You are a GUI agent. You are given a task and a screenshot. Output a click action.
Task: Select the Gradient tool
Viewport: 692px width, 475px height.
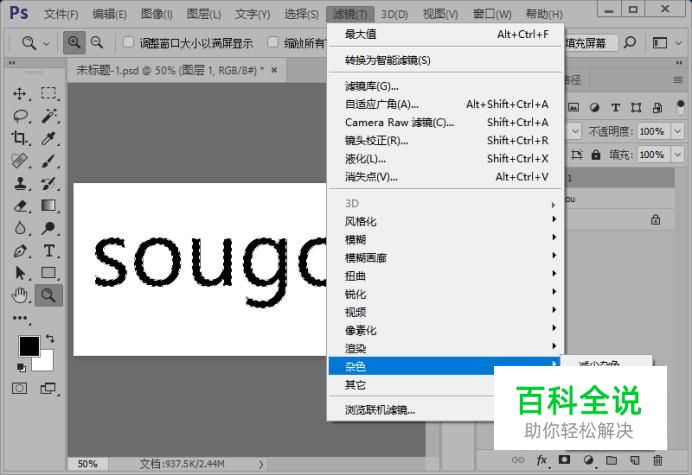click(x=49, y=205)
